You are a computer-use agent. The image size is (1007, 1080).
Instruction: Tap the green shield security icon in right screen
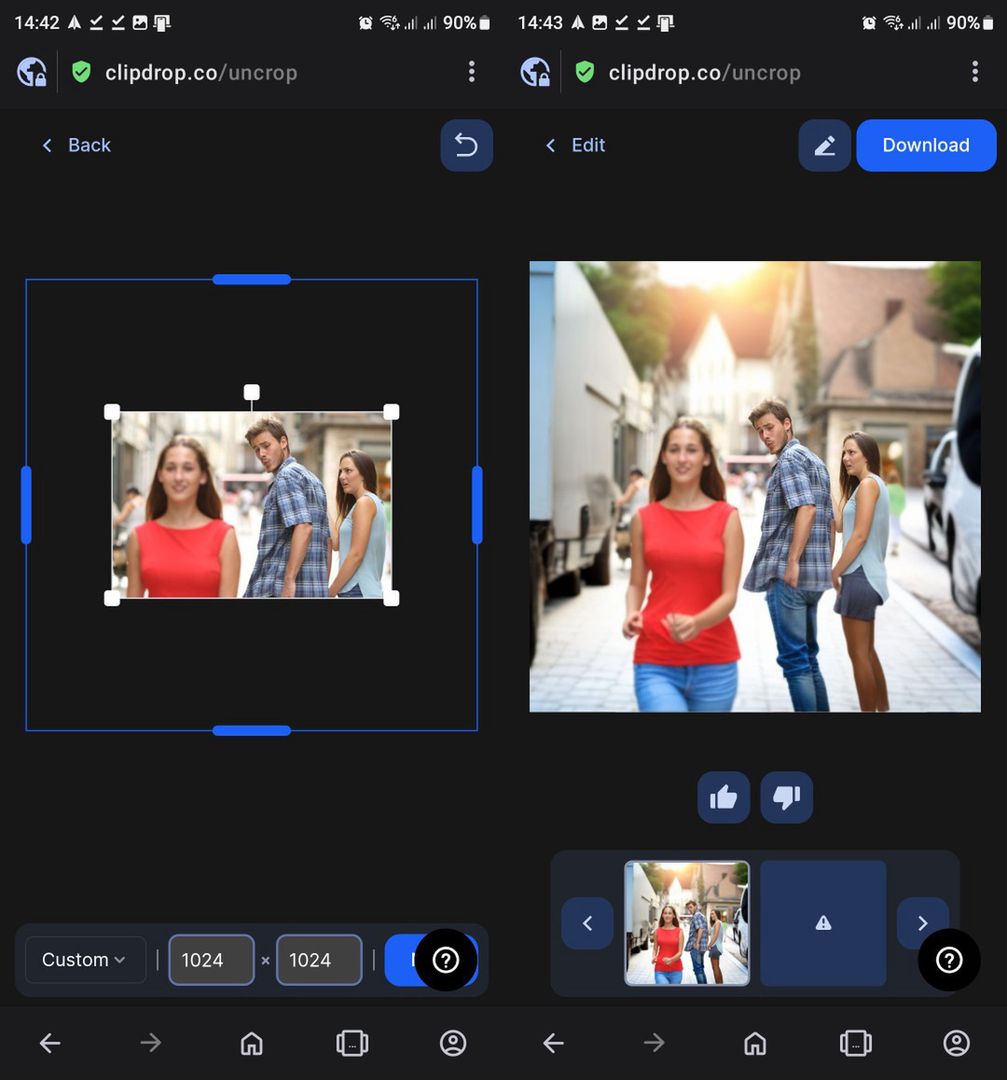click(585, 72)
